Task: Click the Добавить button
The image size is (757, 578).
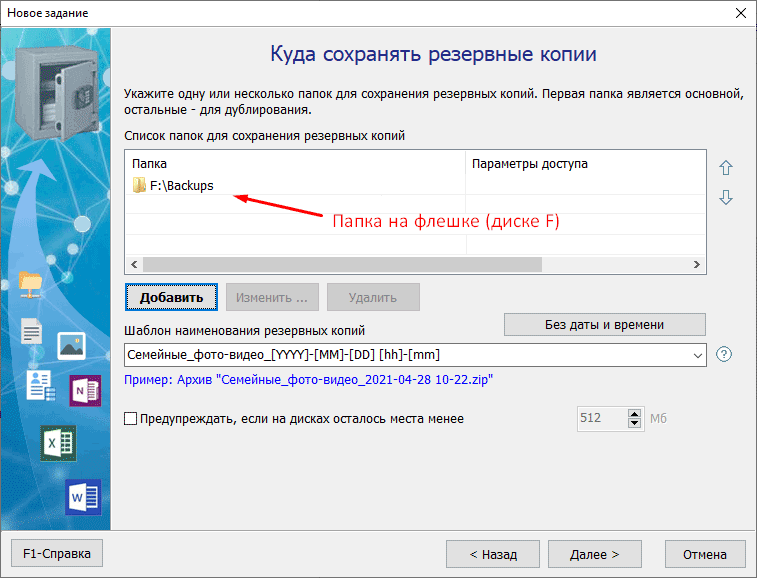Action: pyautogui.click(x=171, y=297)
